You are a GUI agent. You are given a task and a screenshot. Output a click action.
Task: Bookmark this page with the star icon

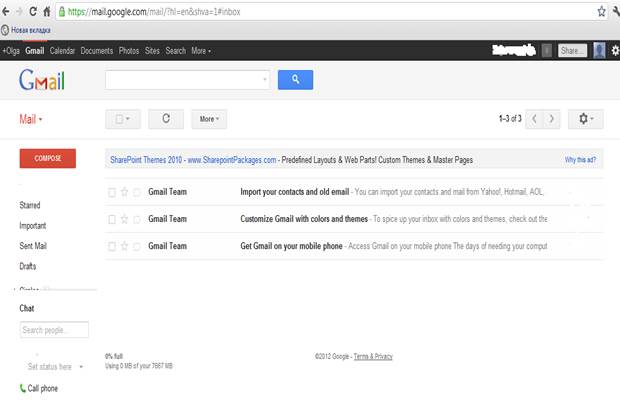(x=601, y=11)
